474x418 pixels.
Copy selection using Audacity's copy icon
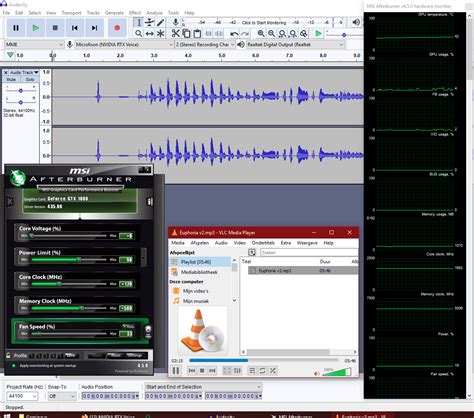tap(186, 33)
